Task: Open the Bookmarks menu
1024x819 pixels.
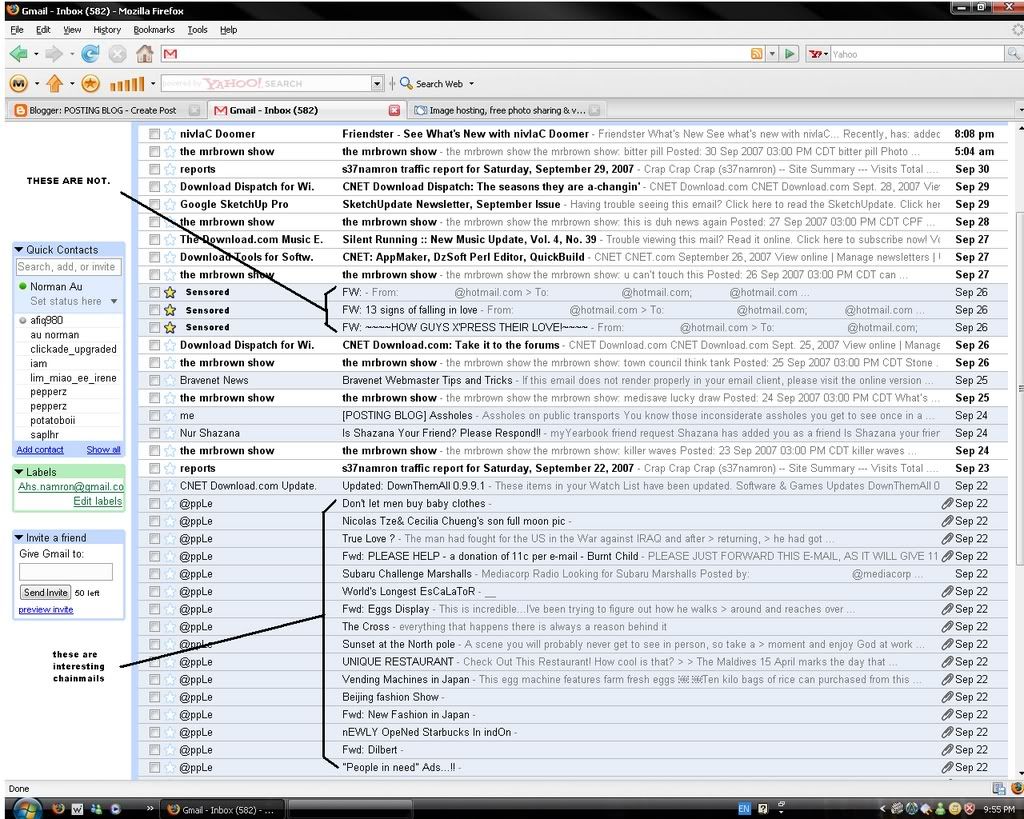Action: (x=154, y=29)
